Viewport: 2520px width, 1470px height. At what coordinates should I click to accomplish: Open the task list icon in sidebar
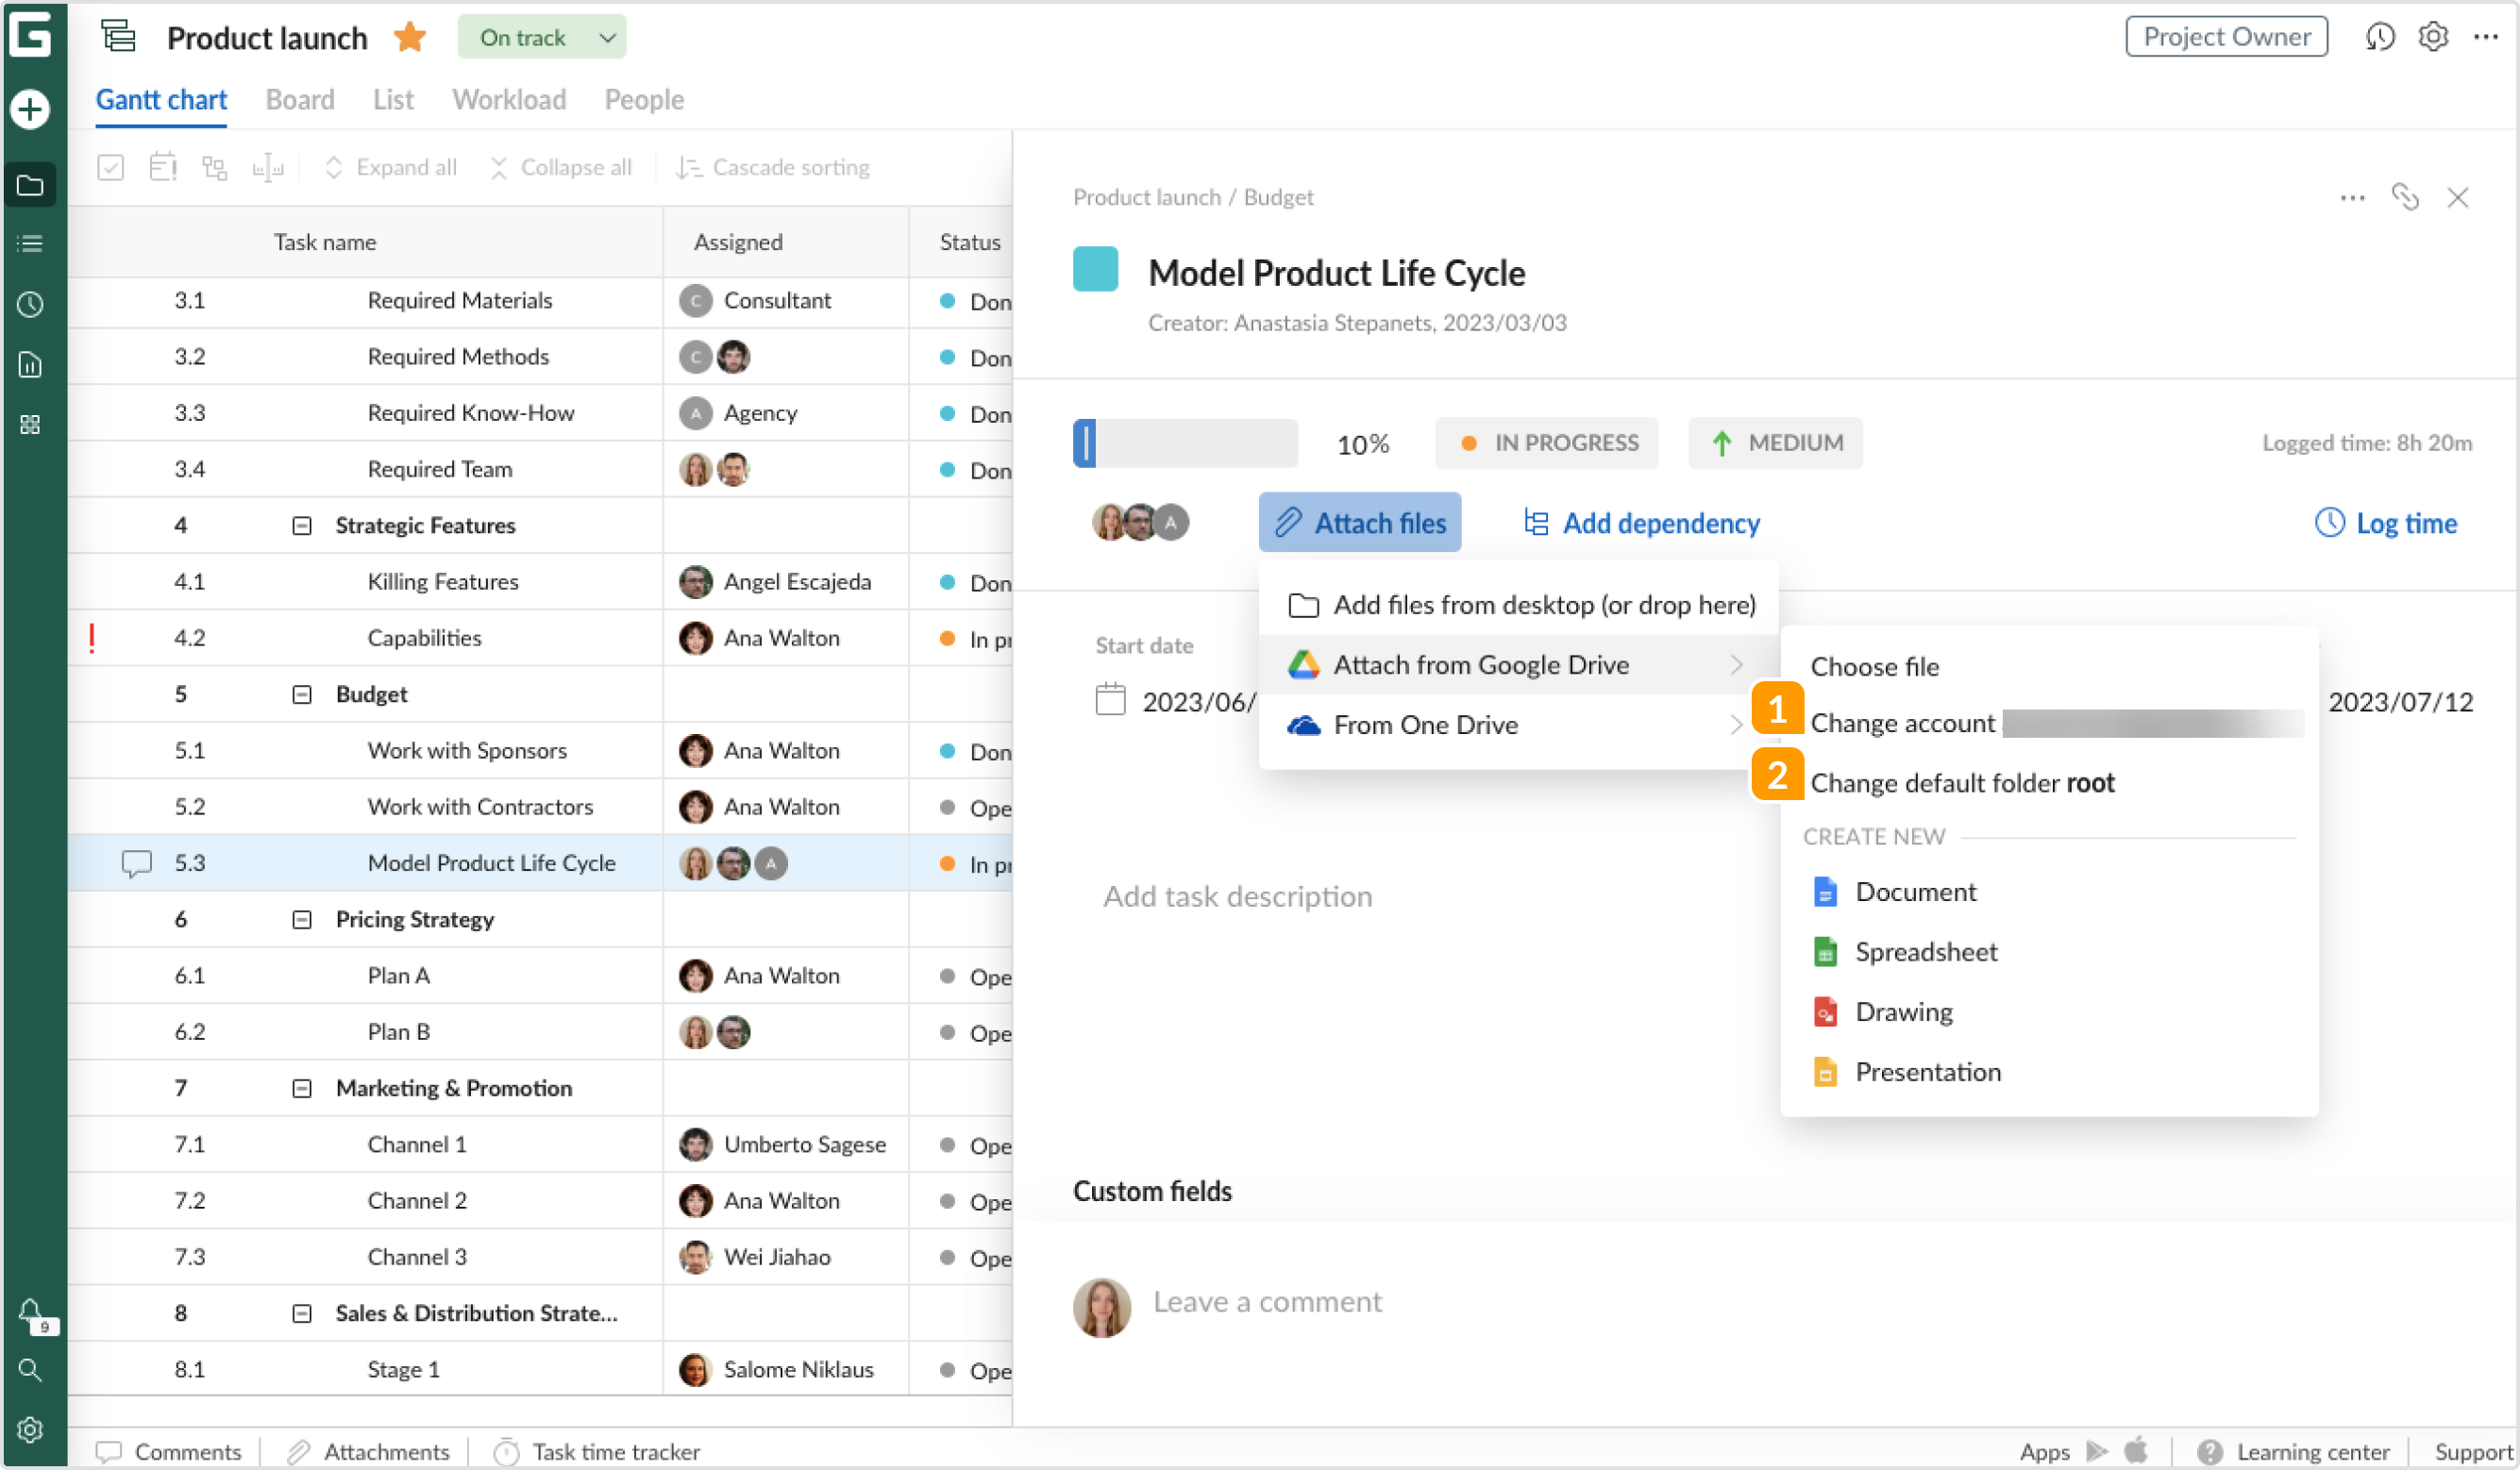coord(30,244)
